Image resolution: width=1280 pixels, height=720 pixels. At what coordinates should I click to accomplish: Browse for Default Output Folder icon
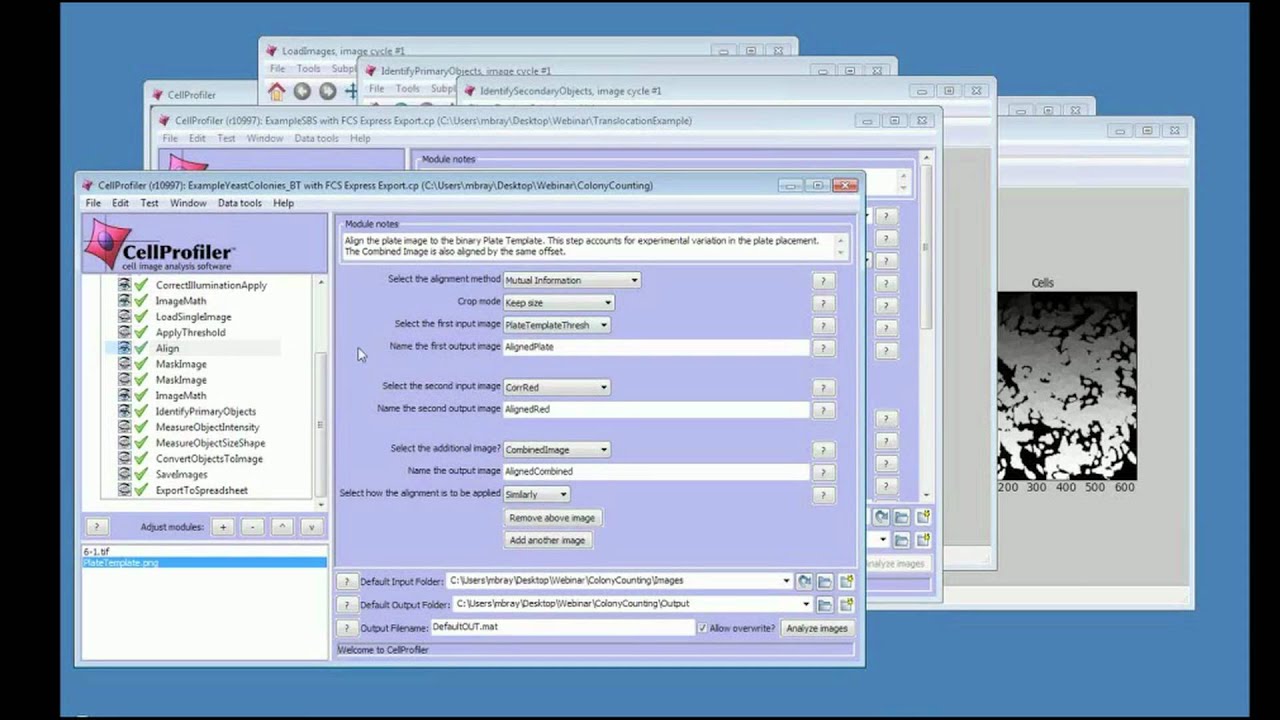pos(825,605)
